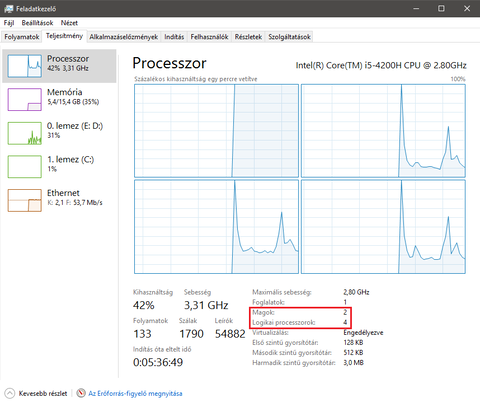480x407 pixels.
Task: Click the Kevesebb részlet button text
Action: (x=43, y=393)
